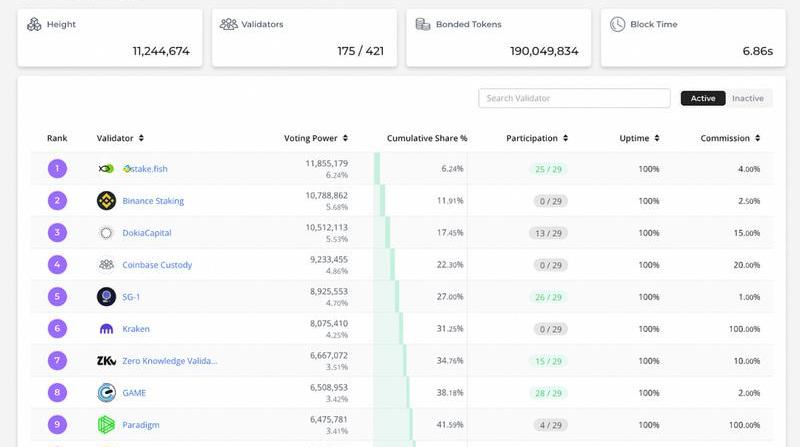
Task: Click the GAME validator logo icon
Action: point(106,393)
